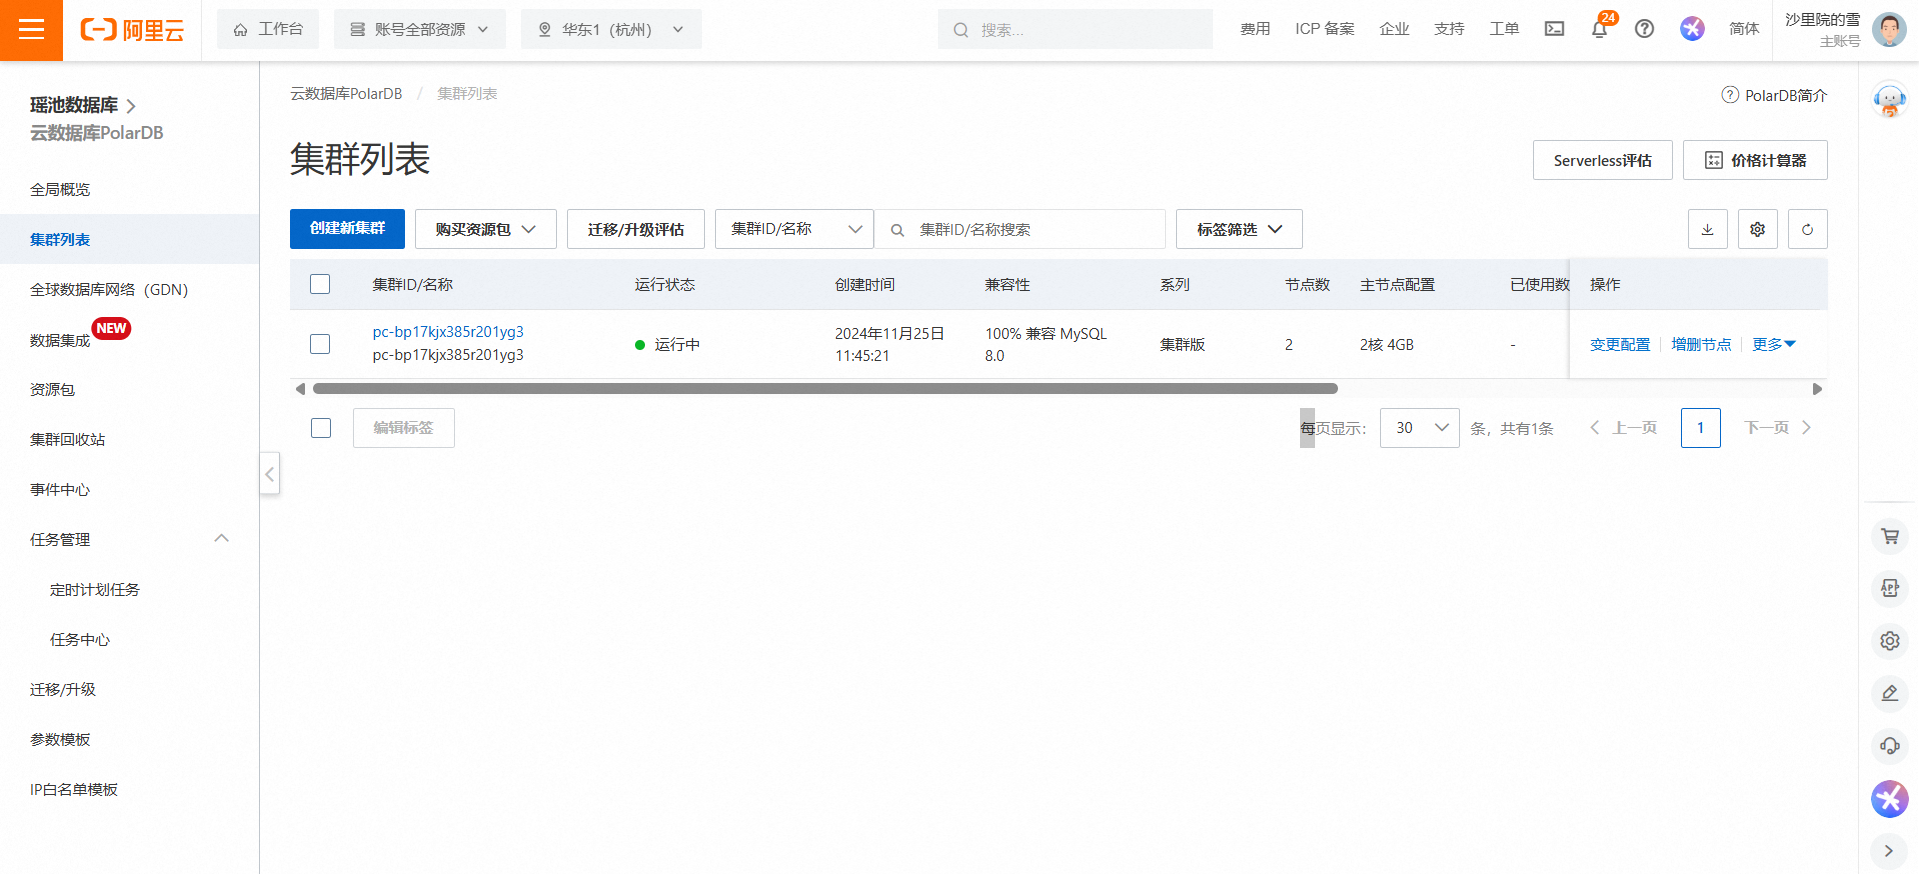Click the 创建新集群 button
1919x874 pixels.
347,229
